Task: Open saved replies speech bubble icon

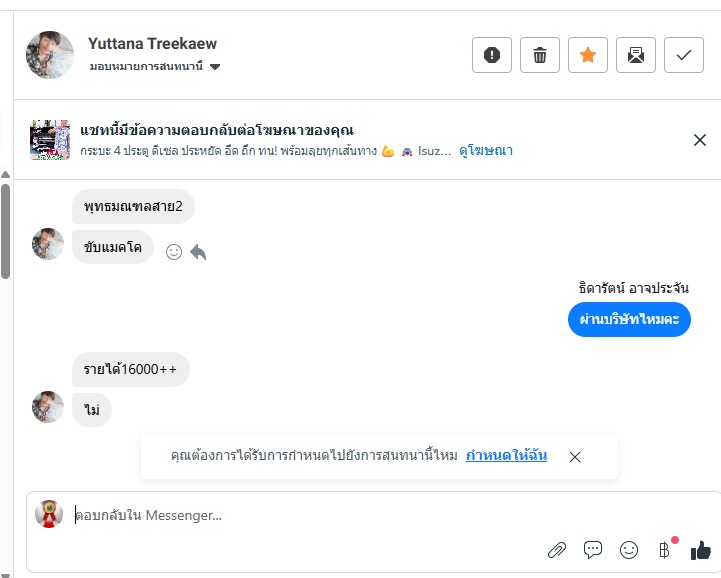Action: coord(593,549)
